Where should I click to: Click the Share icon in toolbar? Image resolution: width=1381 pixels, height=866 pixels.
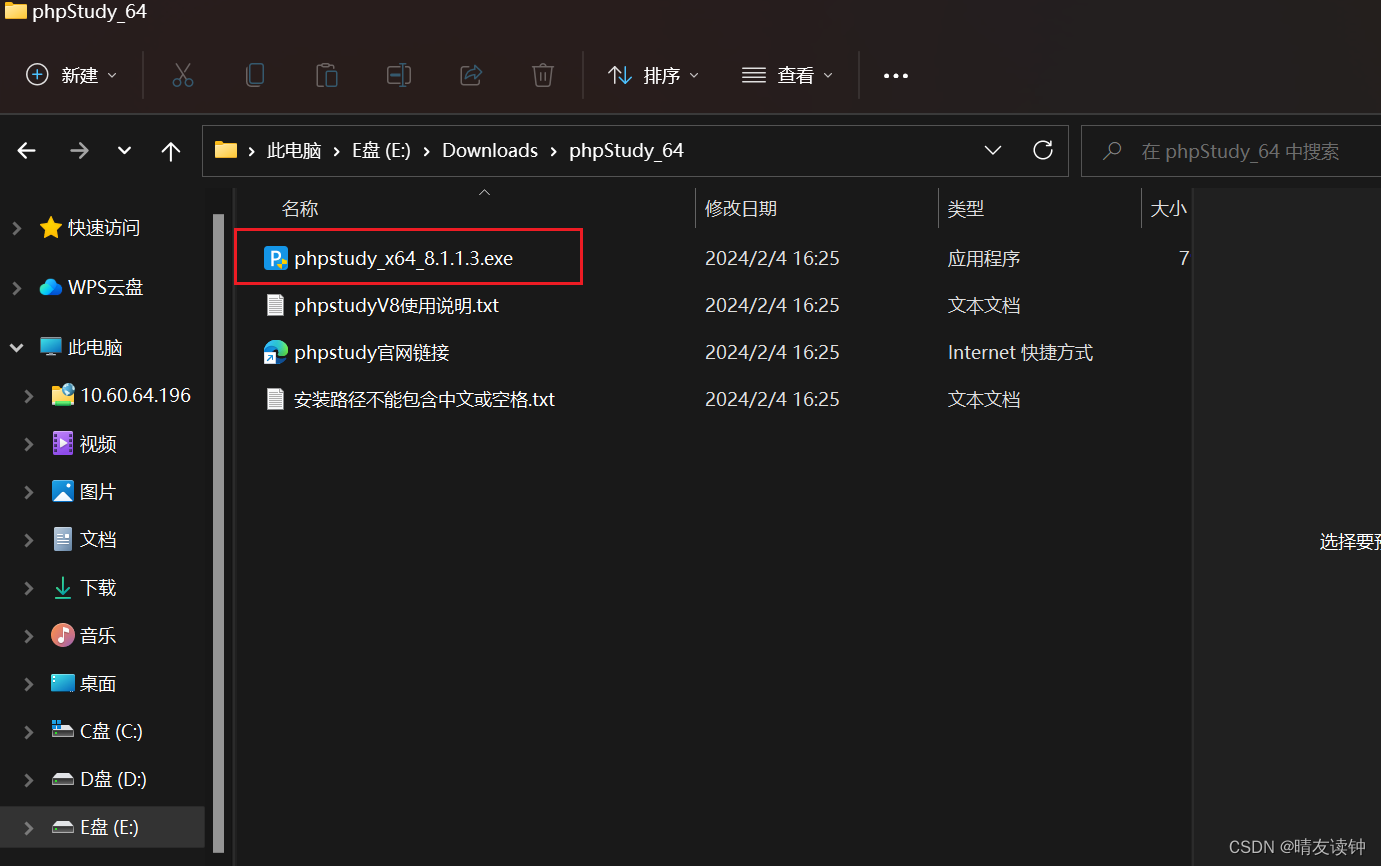point(471,75)
